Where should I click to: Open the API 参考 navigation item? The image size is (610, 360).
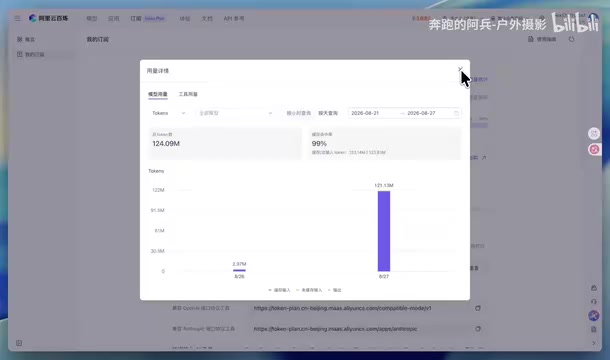[x=234, y=19]
